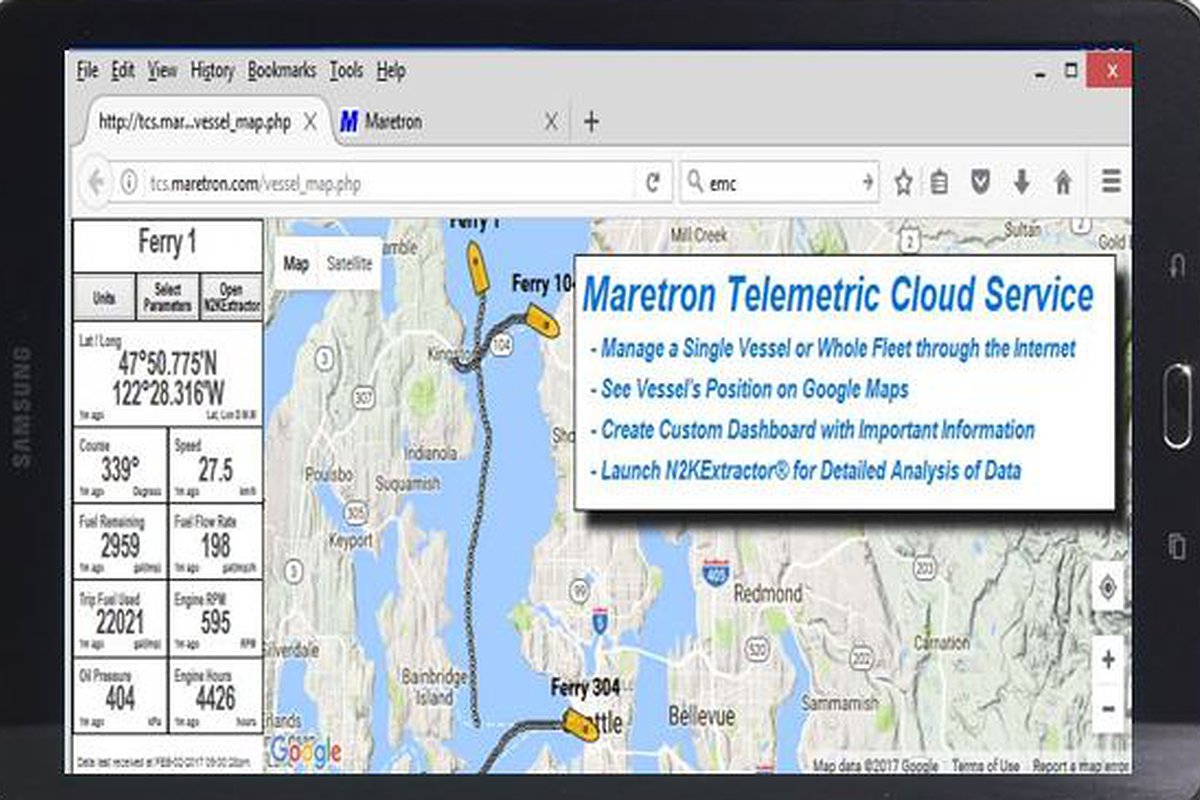Open the Terms of Use link
This screenshot has height=800, width=1200.
985,766
